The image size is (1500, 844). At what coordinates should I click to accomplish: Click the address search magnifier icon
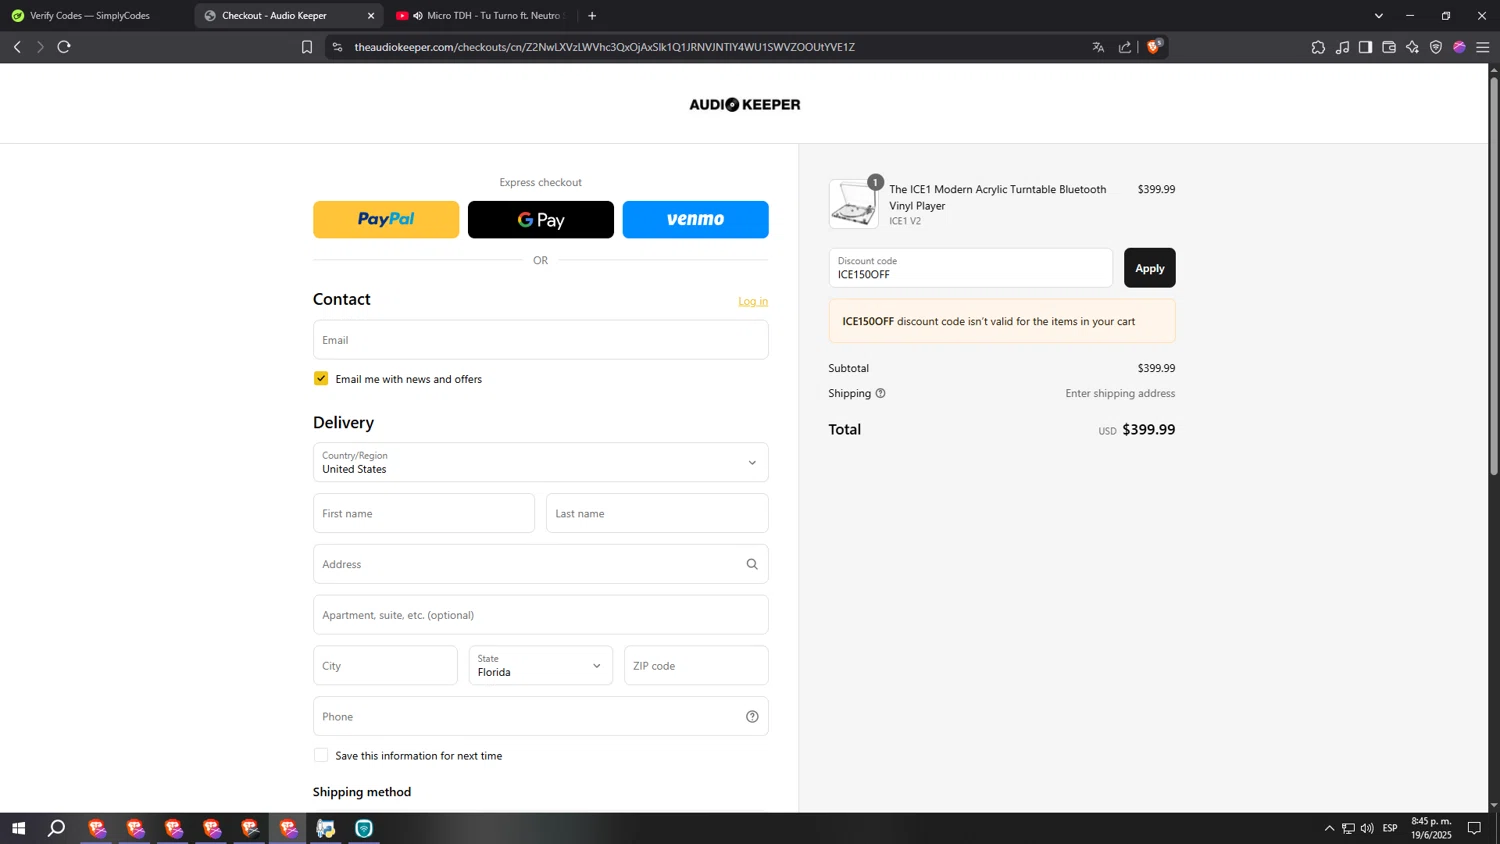click(752, 564)
